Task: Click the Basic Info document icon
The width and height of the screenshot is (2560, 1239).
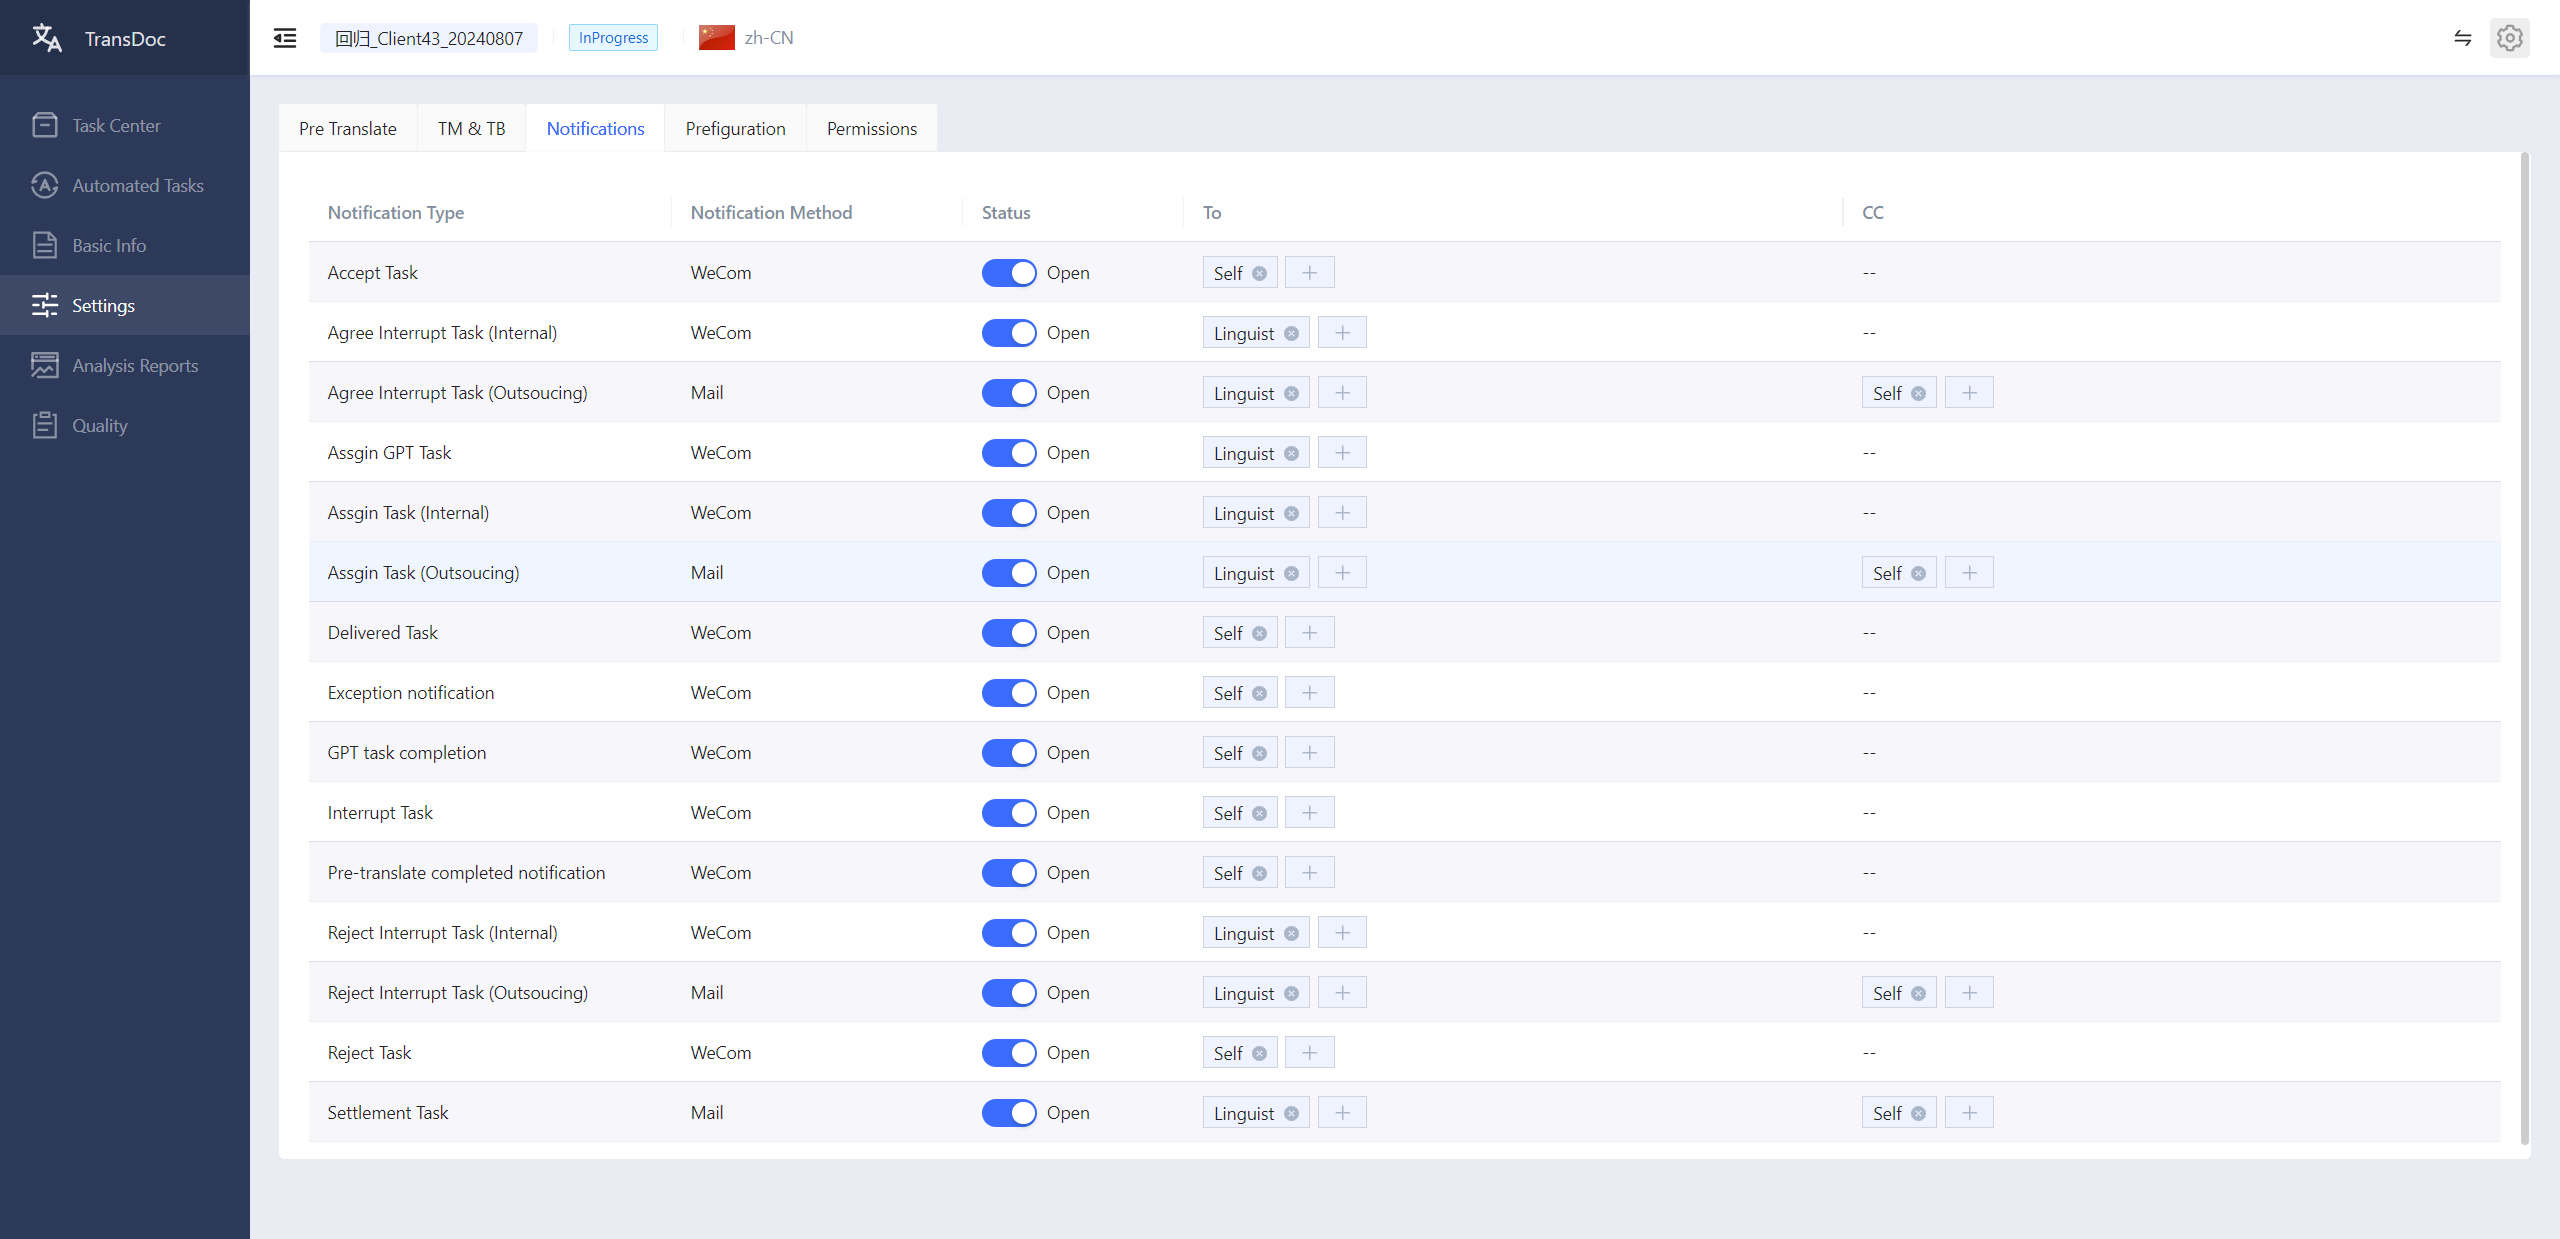Action: (x=45, y=245)
